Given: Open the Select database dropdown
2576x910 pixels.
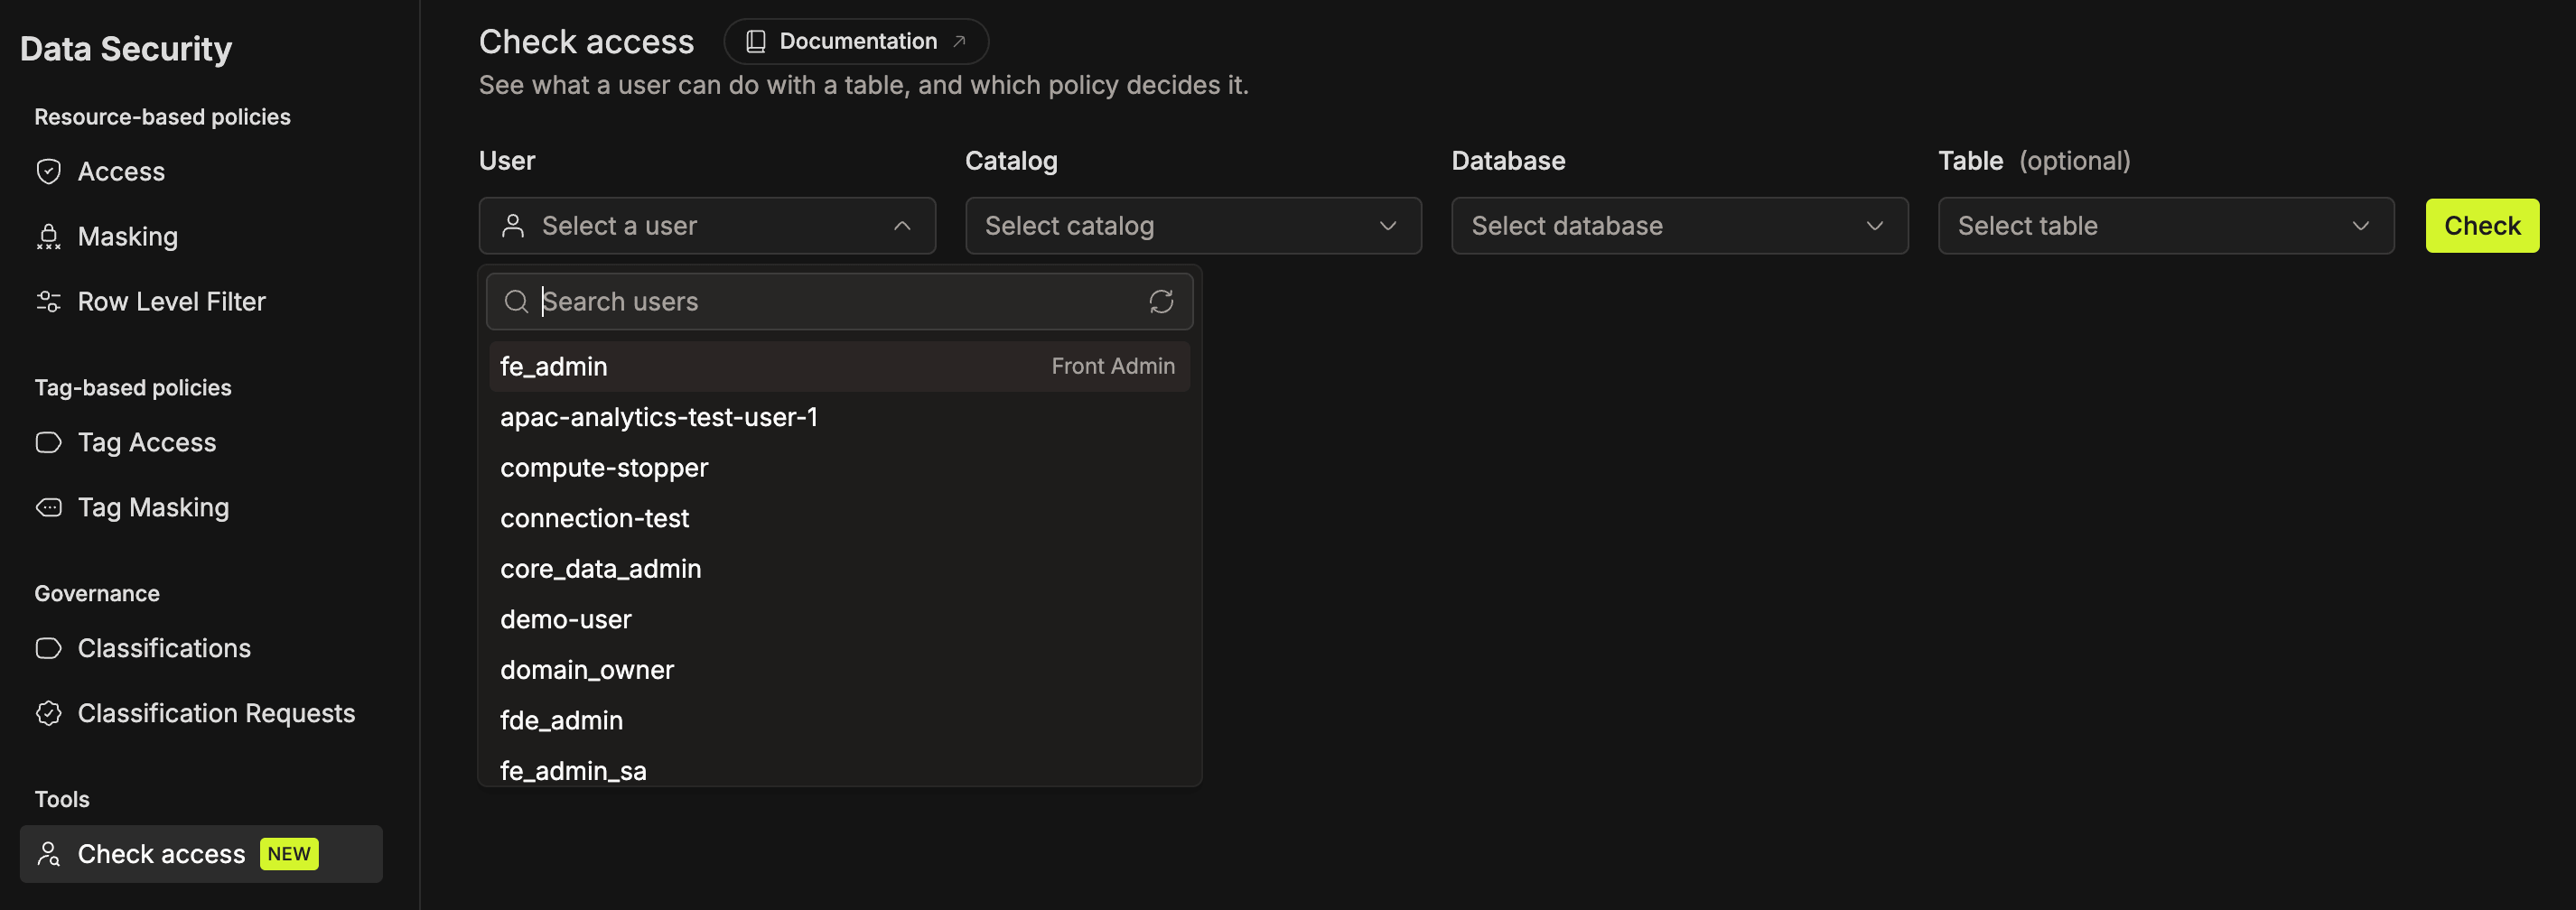Looking at the screenshot, I should [1679, 226].
